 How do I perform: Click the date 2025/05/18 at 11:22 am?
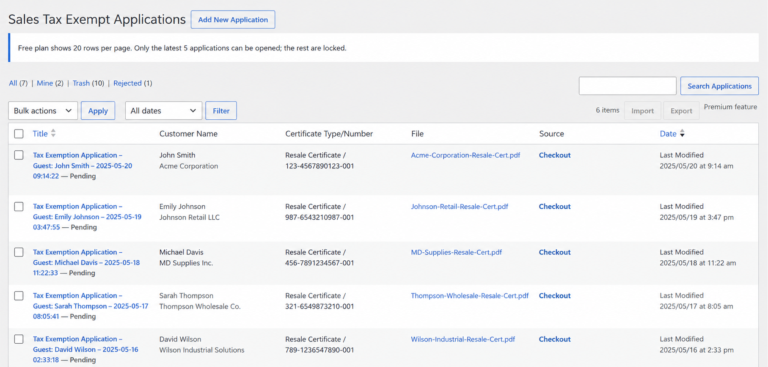coord(698,263)
